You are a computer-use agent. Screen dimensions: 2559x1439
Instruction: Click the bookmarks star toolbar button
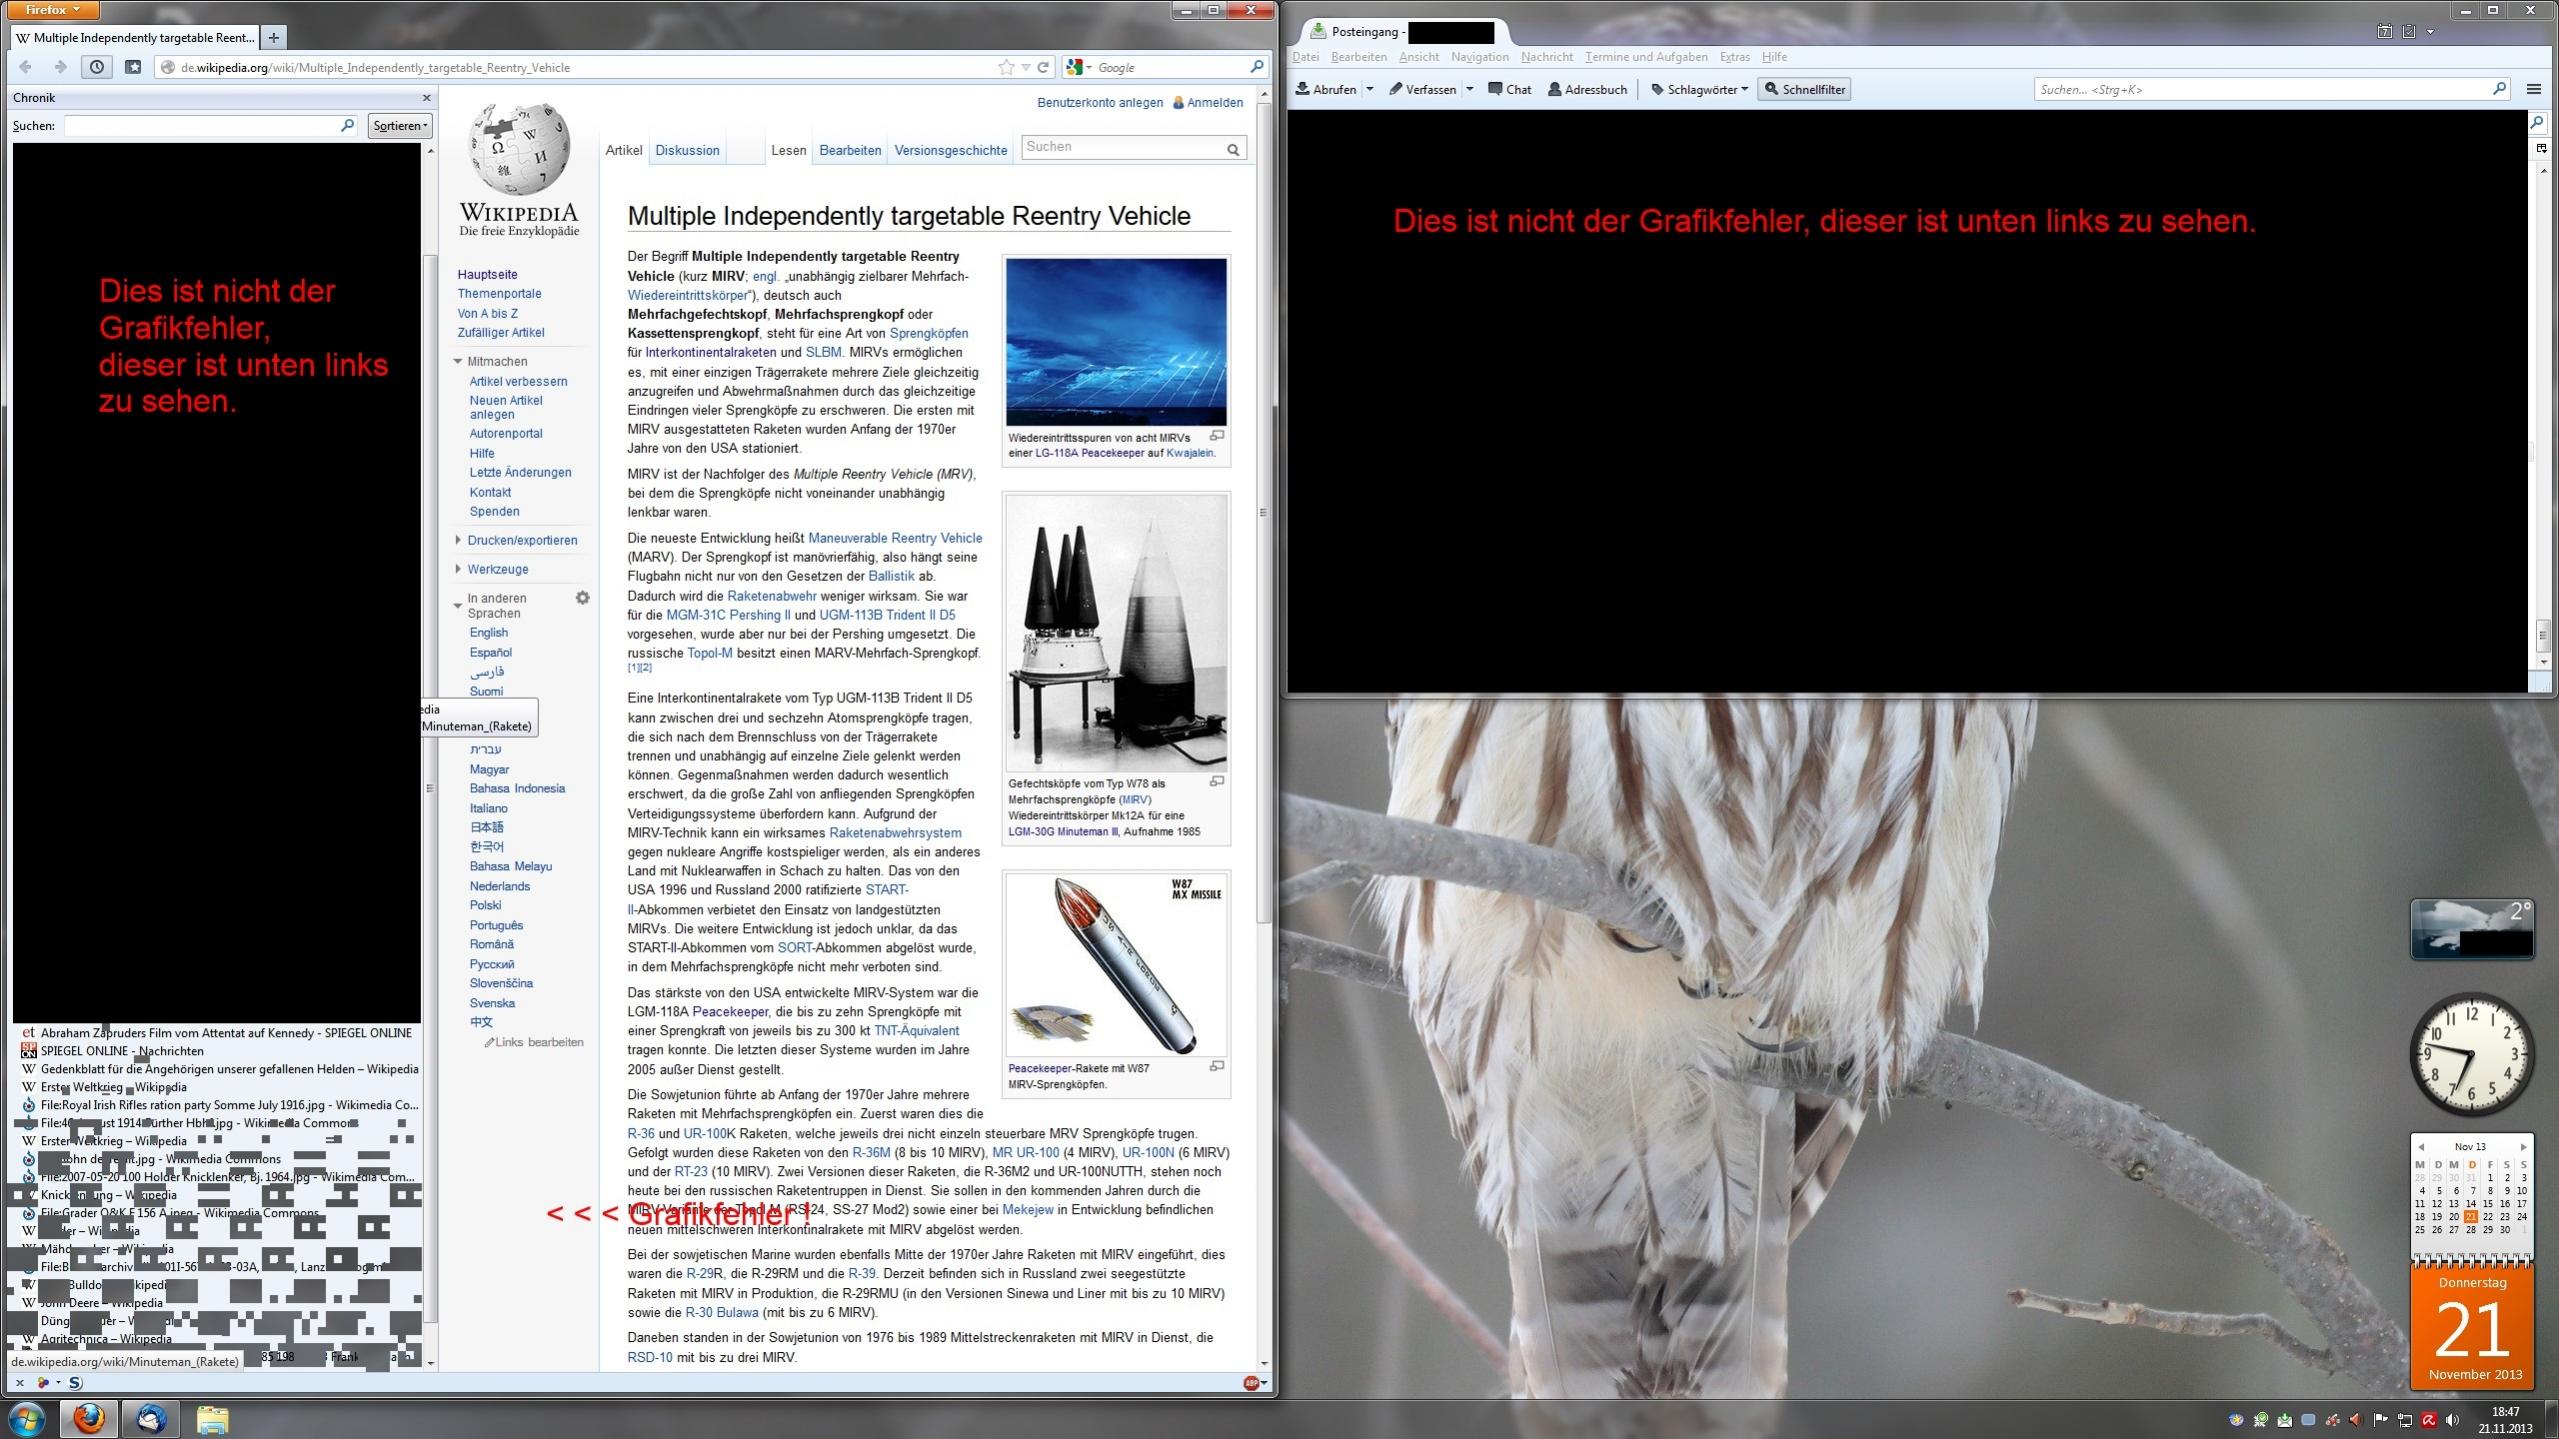tap(133, 67)
